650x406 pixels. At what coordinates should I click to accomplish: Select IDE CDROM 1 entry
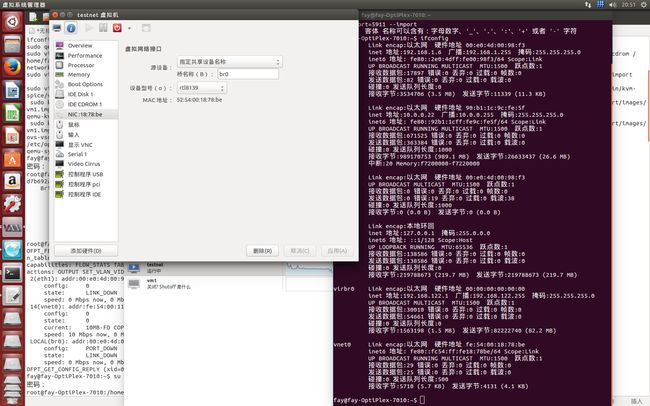tap(86, 104)
